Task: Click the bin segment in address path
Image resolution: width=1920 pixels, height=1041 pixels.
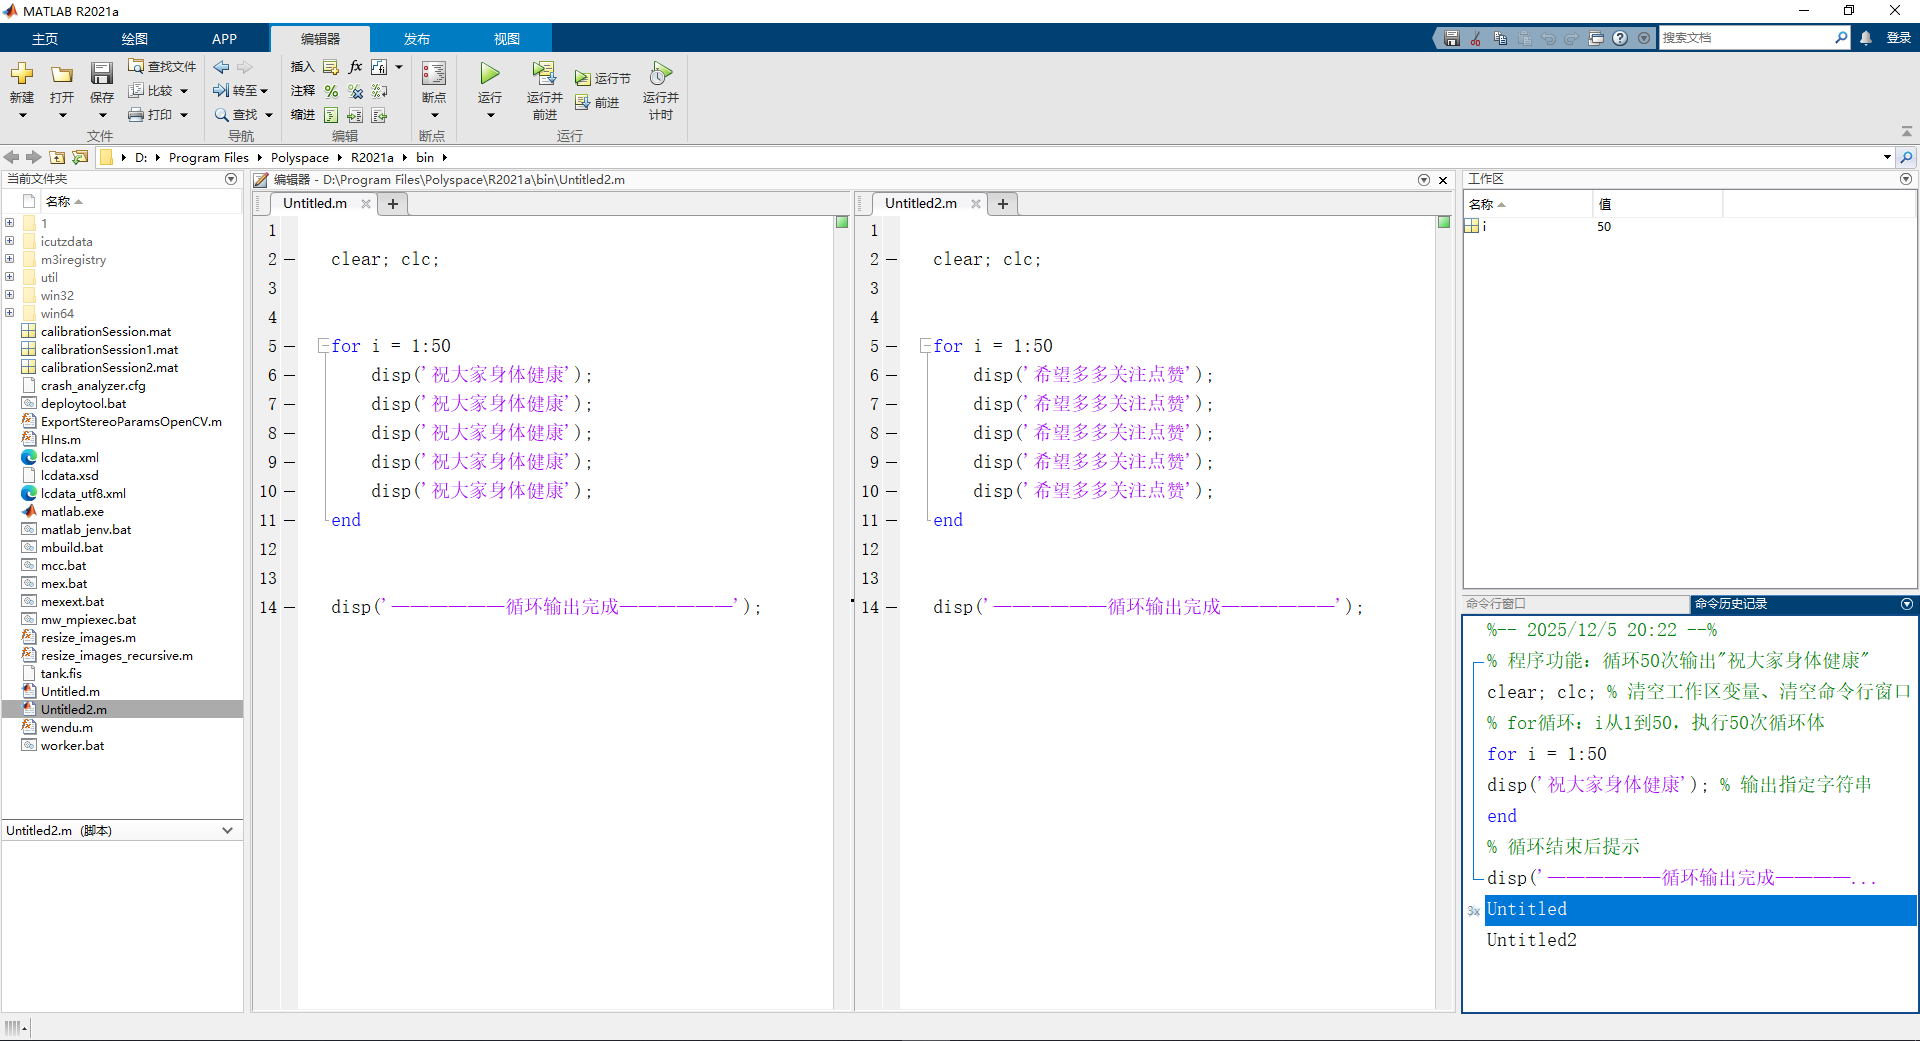Action: (x=425, y=157)
